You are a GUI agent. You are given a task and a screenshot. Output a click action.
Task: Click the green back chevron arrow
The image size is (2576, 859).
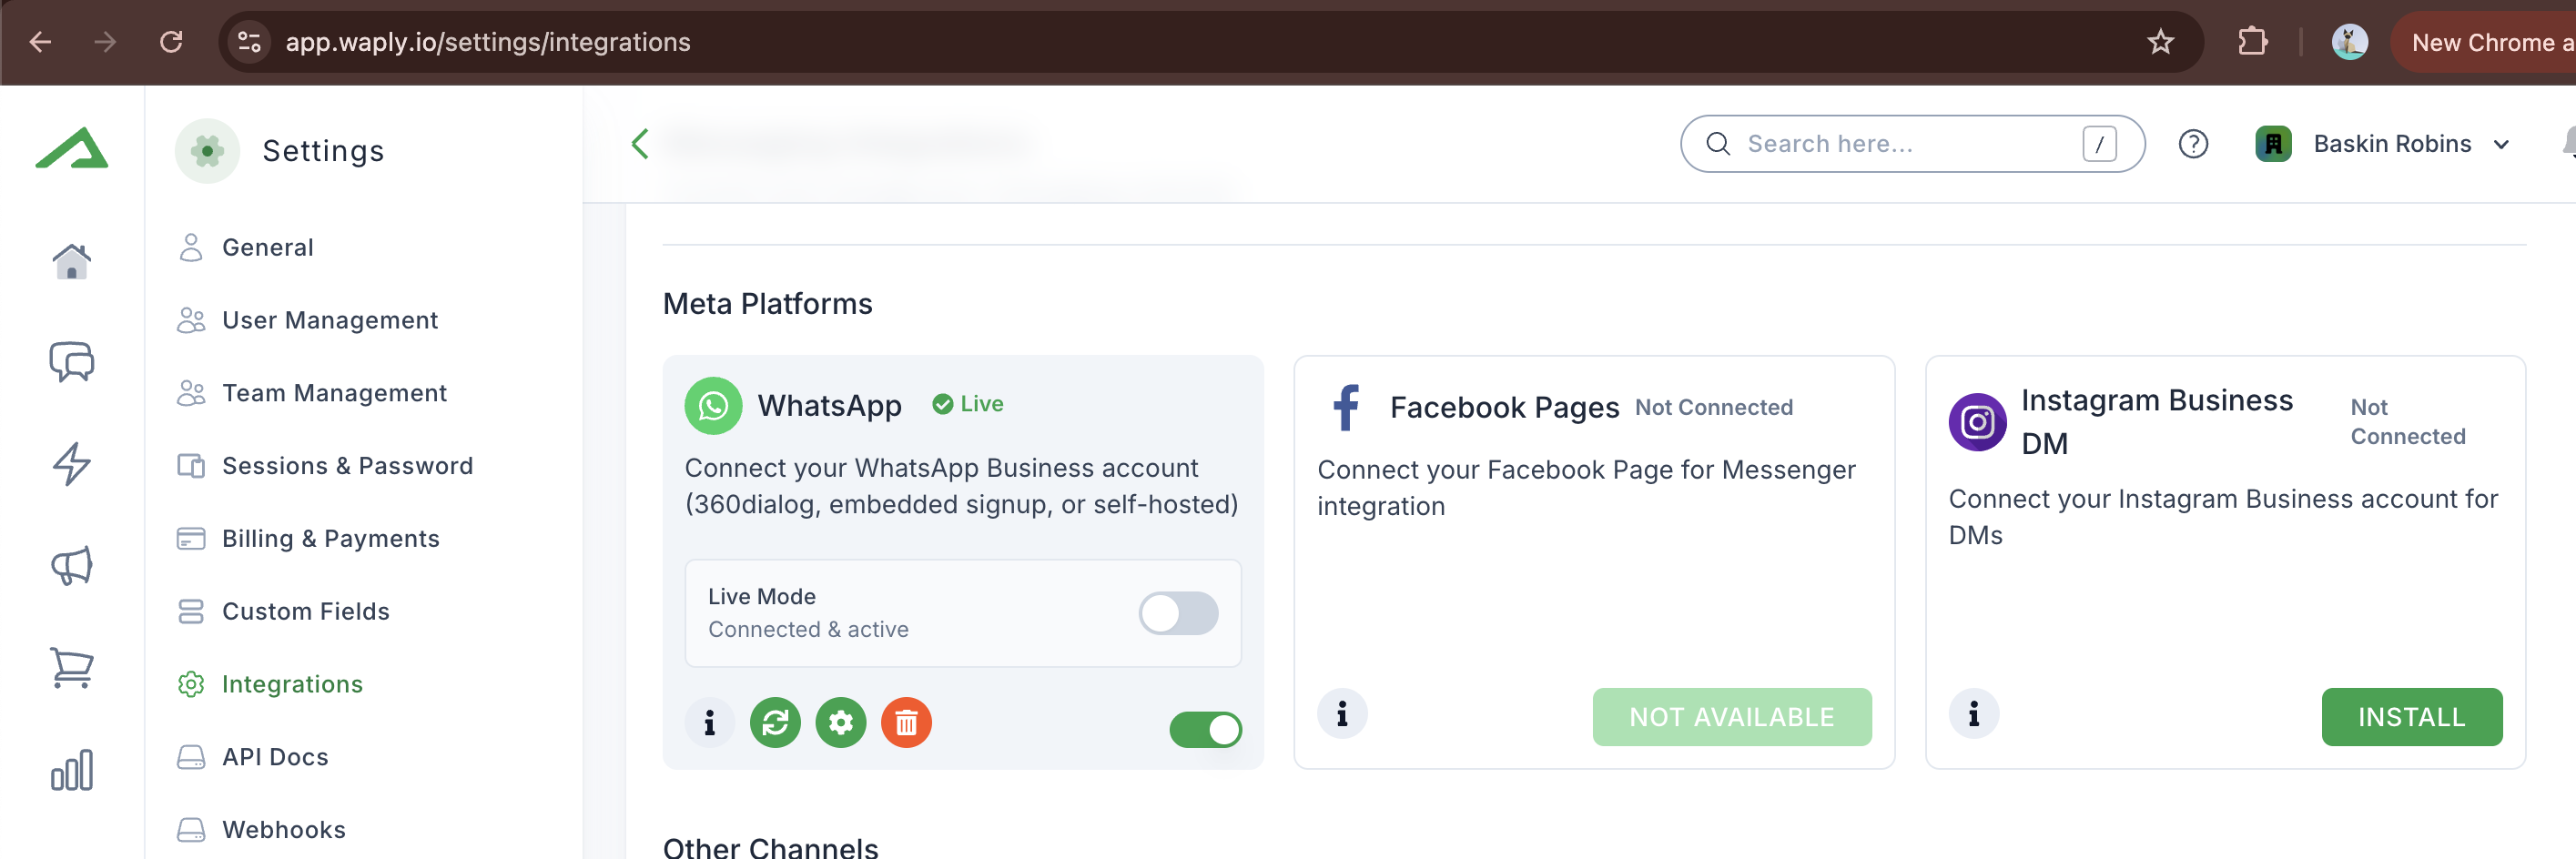tap(640, 144)
